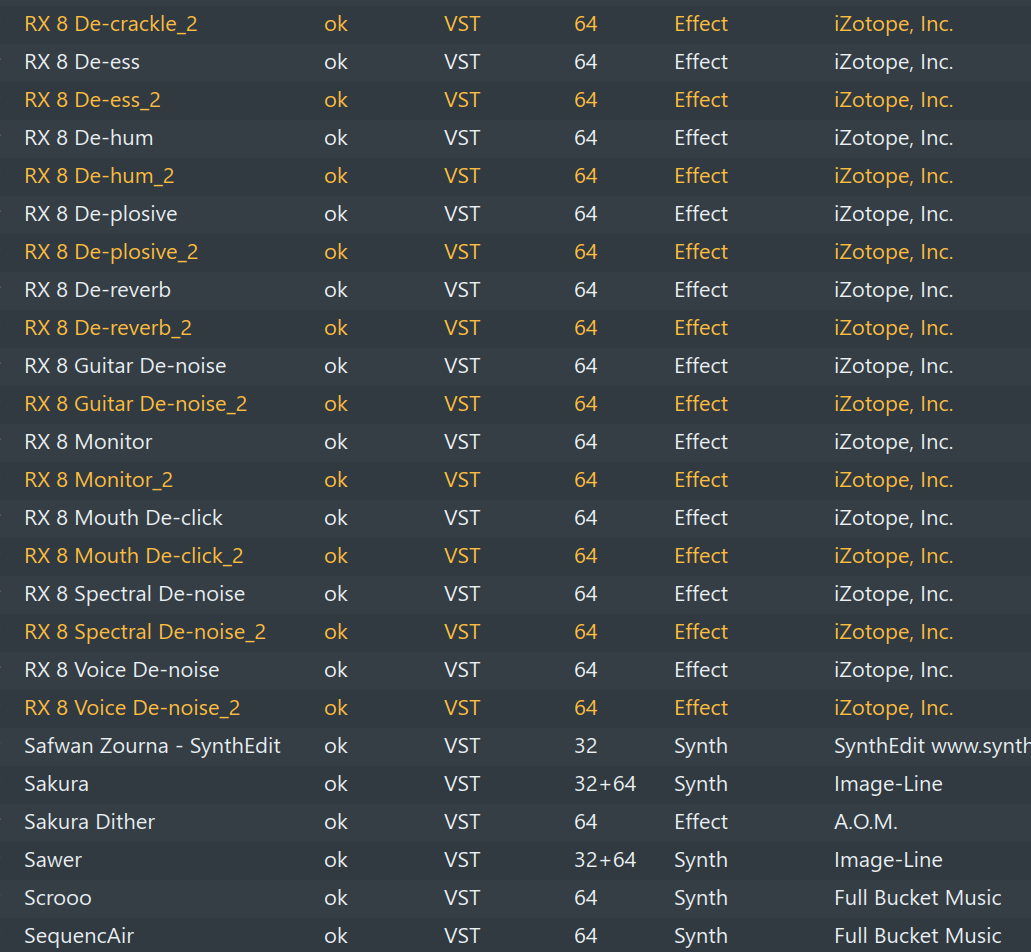Select Safwan Zourna - SynthEdit plugin
Image resolution: width=1031 pixels, height=952 pixels.
[x=152, y=746]
